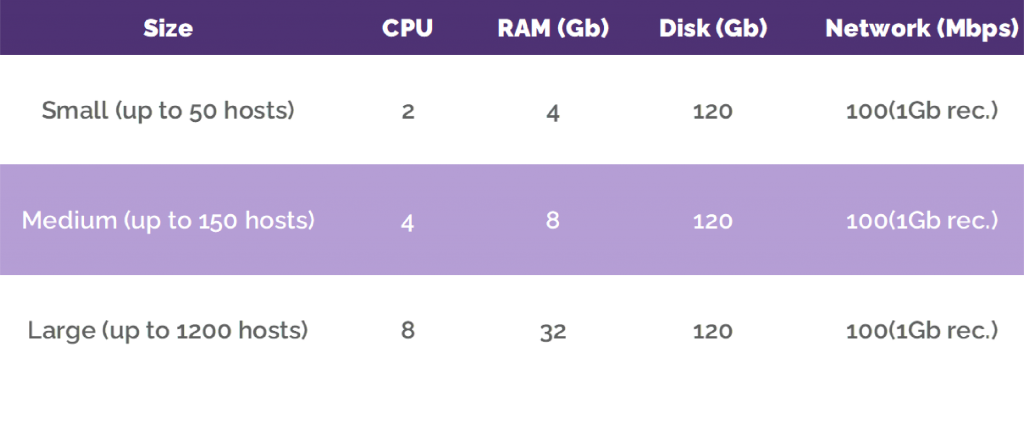
Task: Click the Network (Mbps) column header
Action: (x=922, y=29)
